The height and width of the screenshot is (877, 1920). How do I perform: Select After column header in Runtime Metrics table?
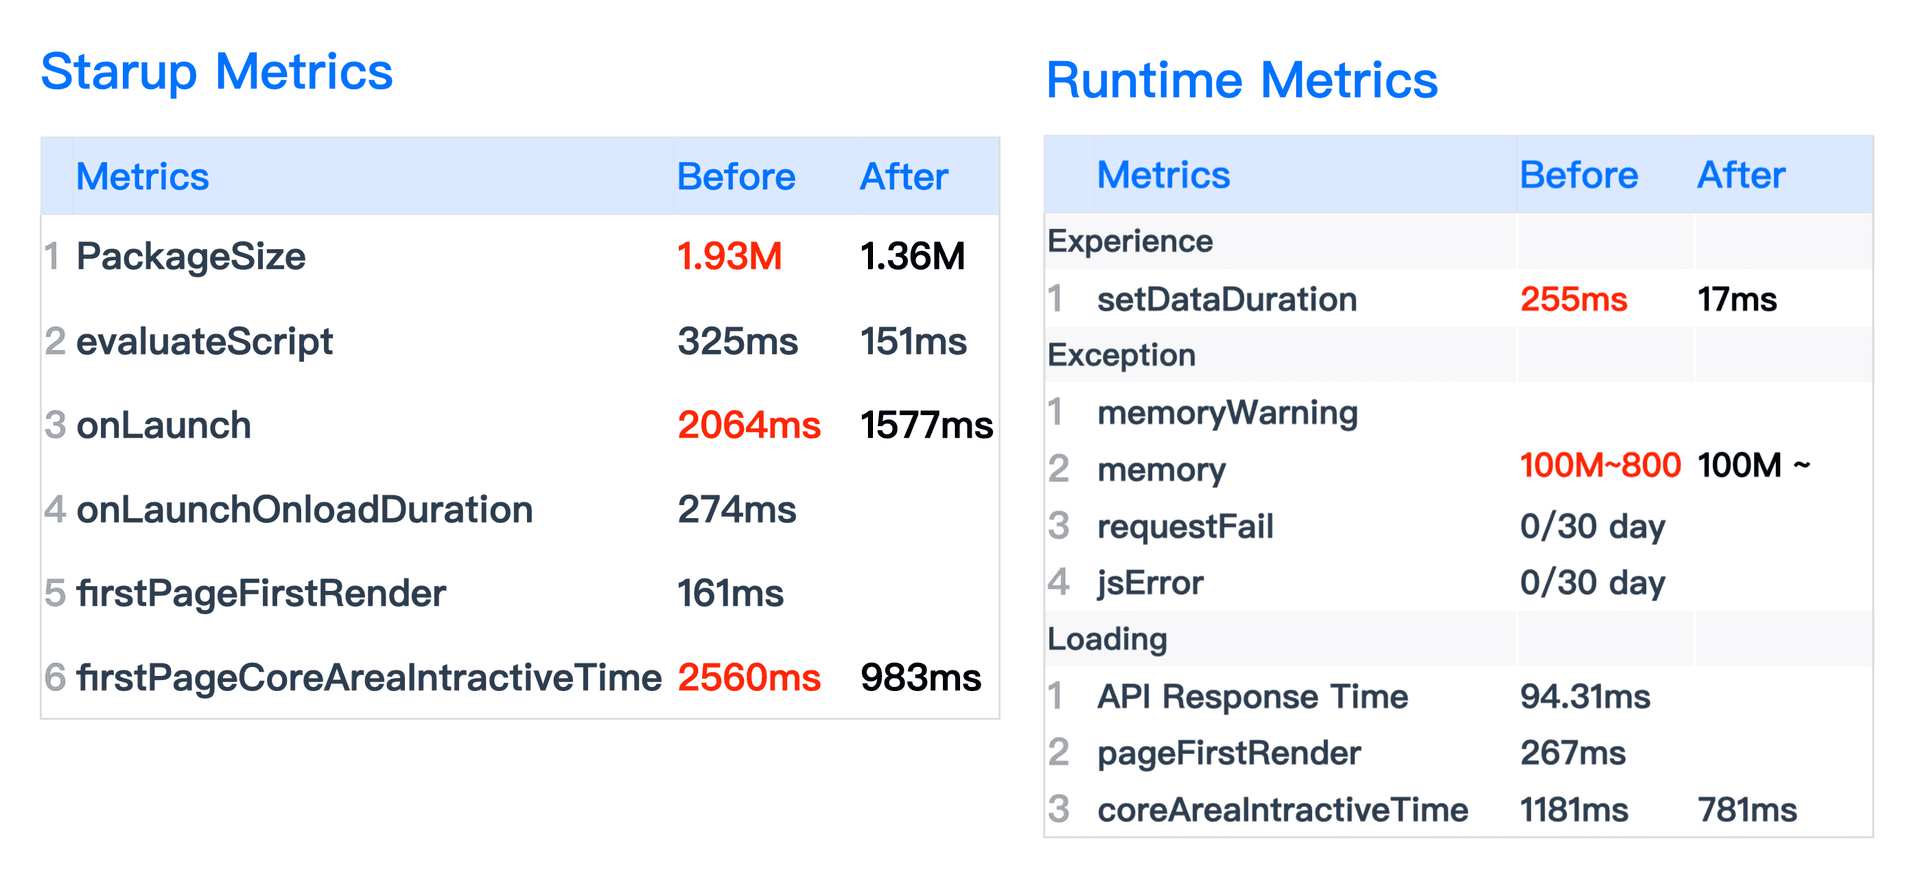point(1741,175)
